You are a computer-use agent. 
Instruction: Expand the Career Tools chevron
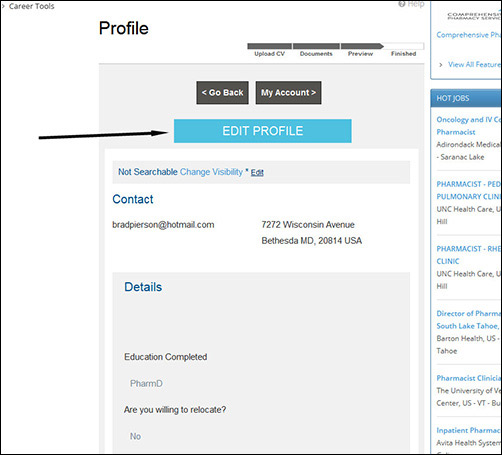3,6
